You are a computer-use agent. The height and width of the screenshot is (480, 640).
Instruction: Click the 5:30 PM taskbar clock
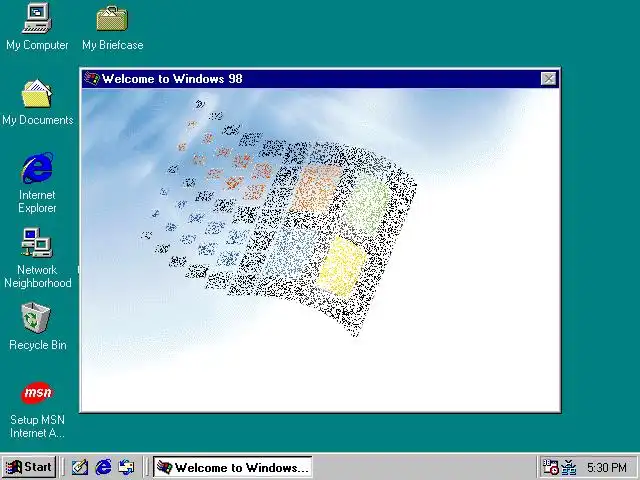pos(607,467)
